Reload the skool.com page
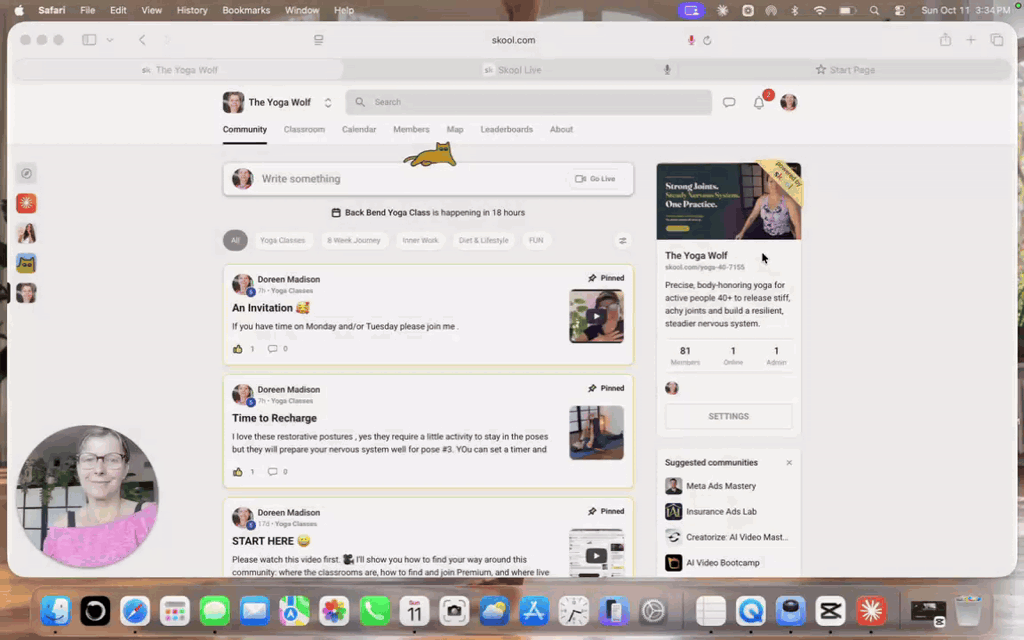 [x=707, y=40]
